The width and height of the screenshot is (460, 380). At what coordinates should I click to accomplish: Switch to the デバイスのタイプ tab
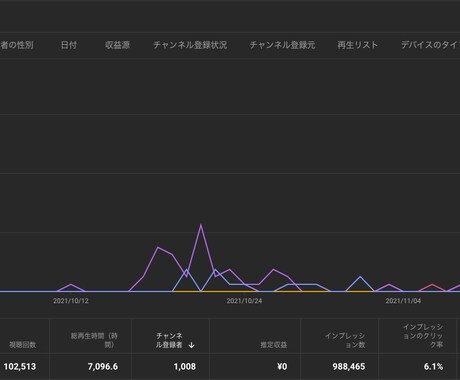[x=430, y=45]
